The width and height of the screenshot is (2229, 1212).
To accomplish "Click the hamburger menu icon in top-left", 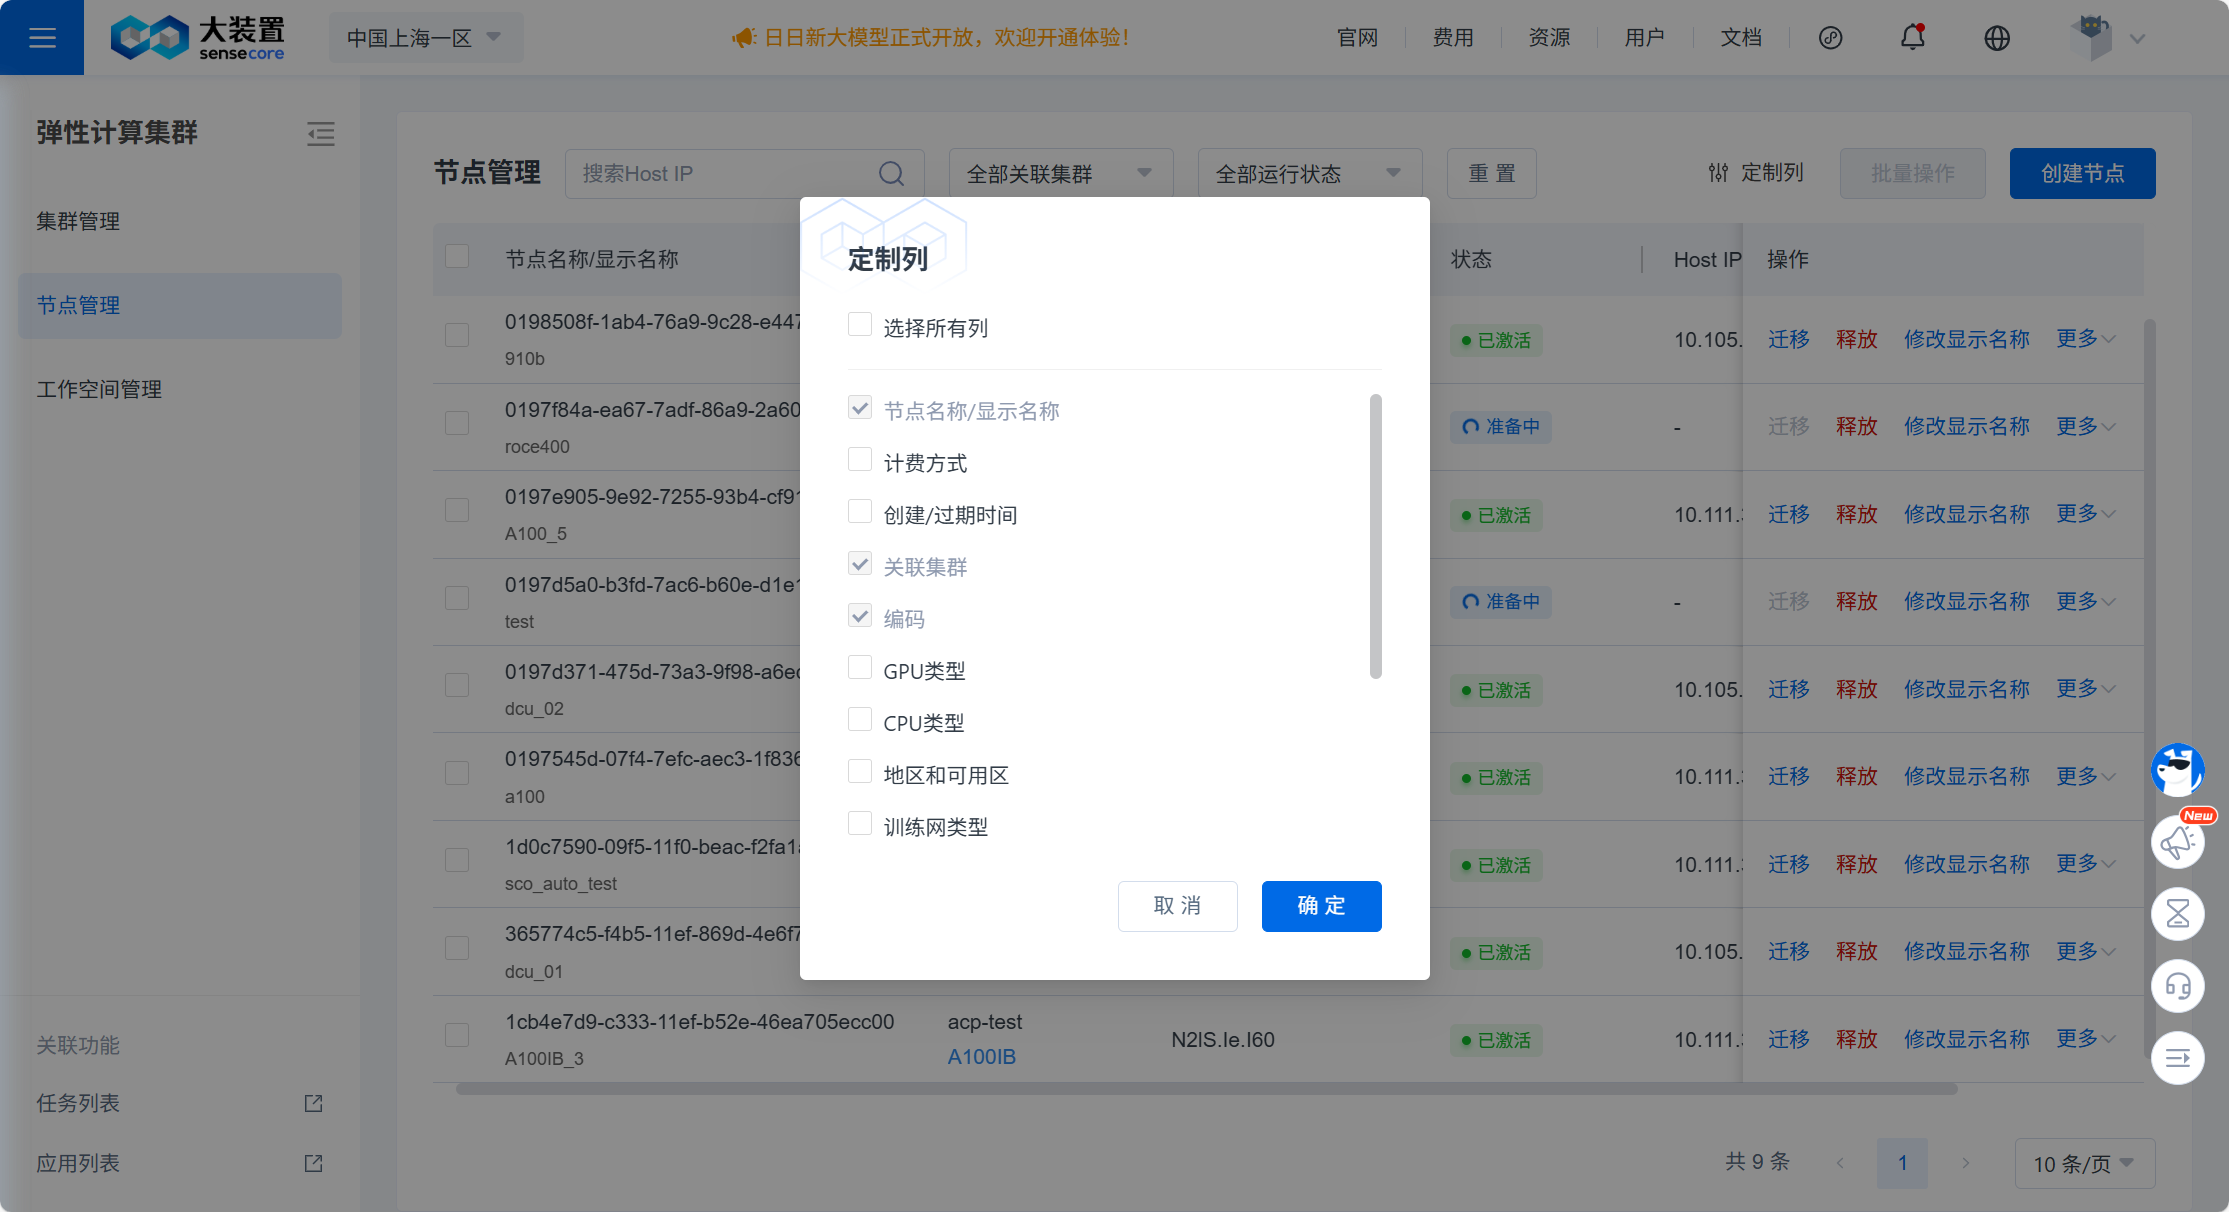I will point(42,38).
